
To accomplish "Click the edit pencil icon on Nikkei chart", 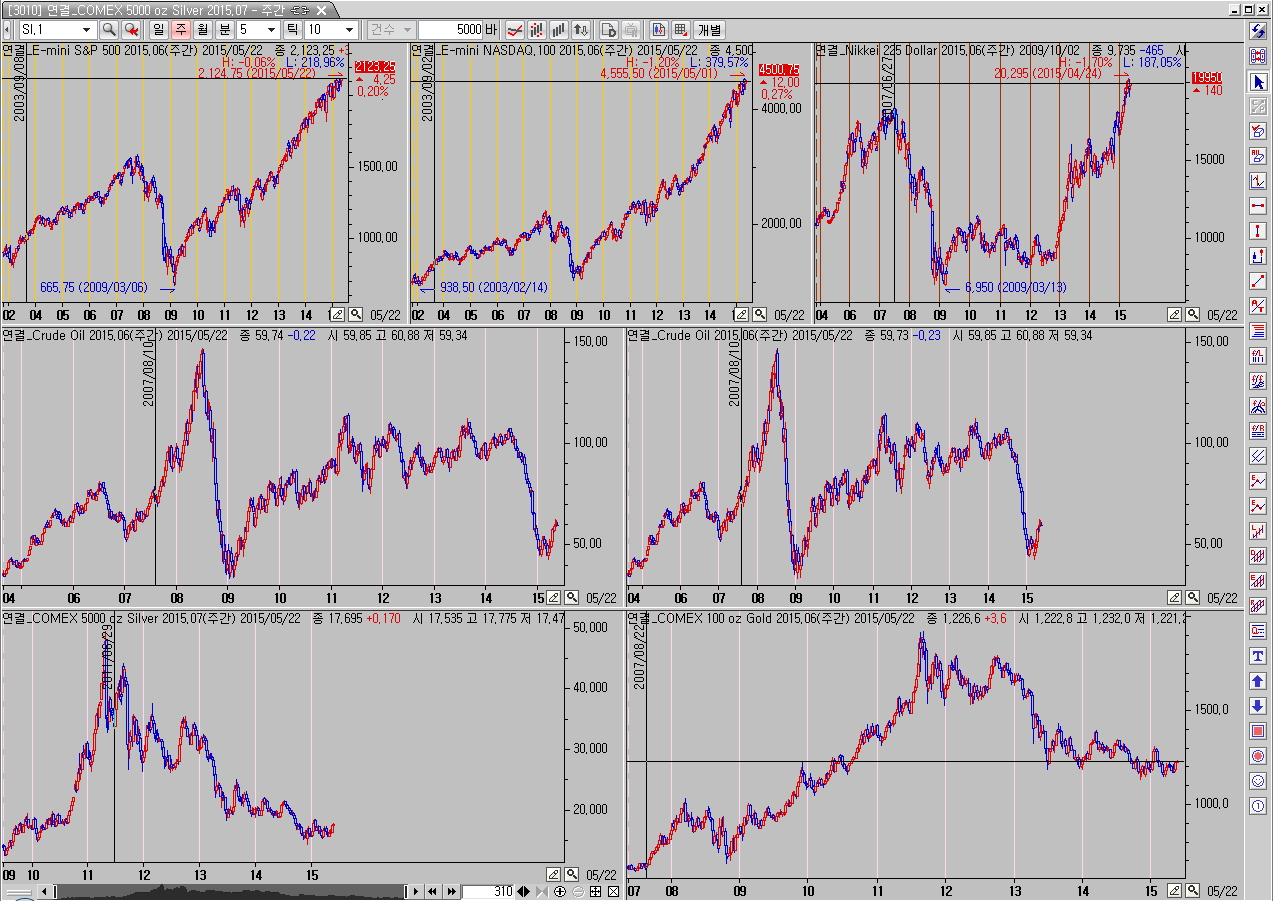I will click(1175, 314).
